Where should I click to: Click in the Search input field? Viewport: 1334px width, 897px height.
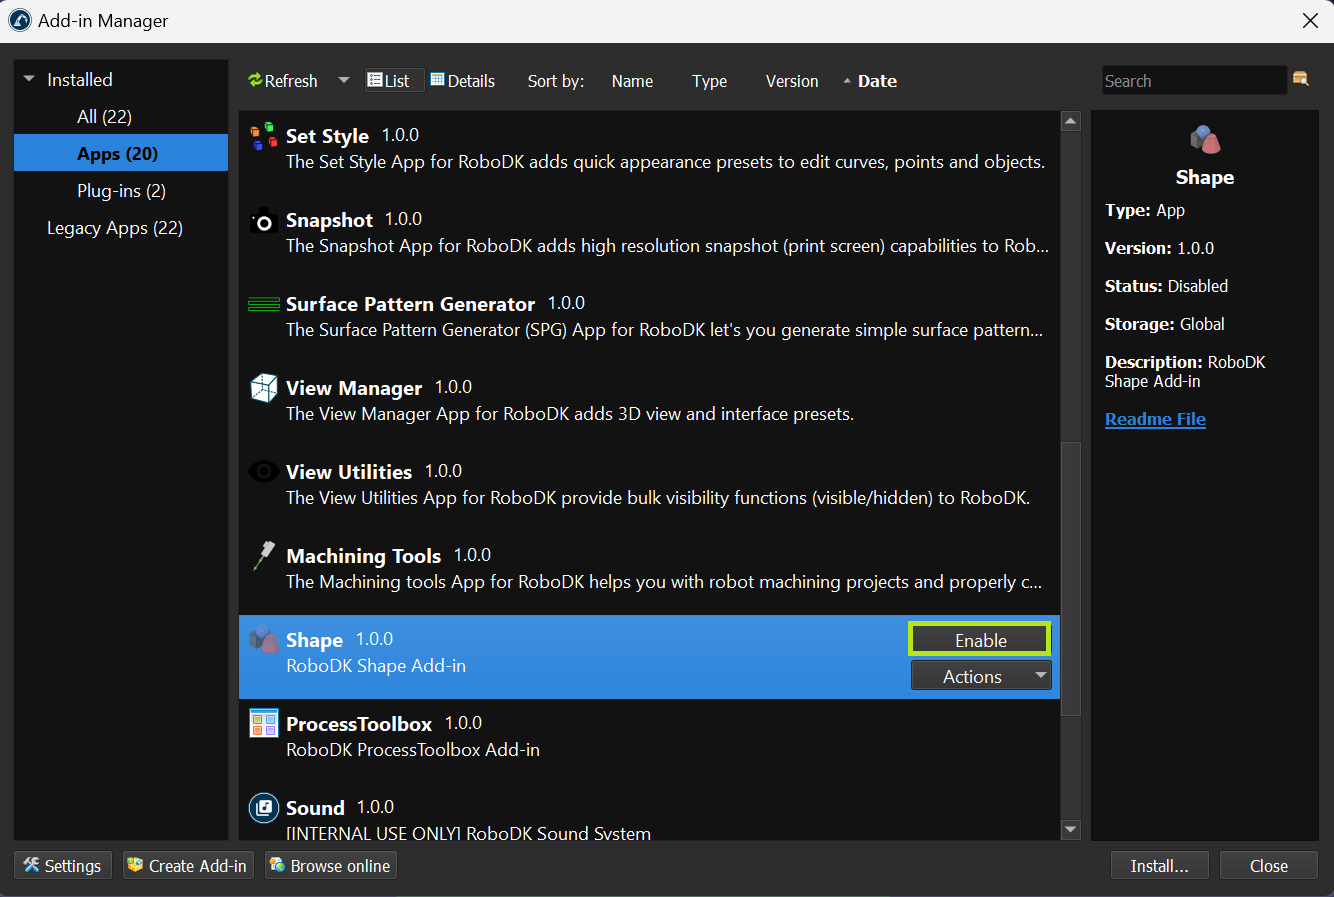[1193, 81]
